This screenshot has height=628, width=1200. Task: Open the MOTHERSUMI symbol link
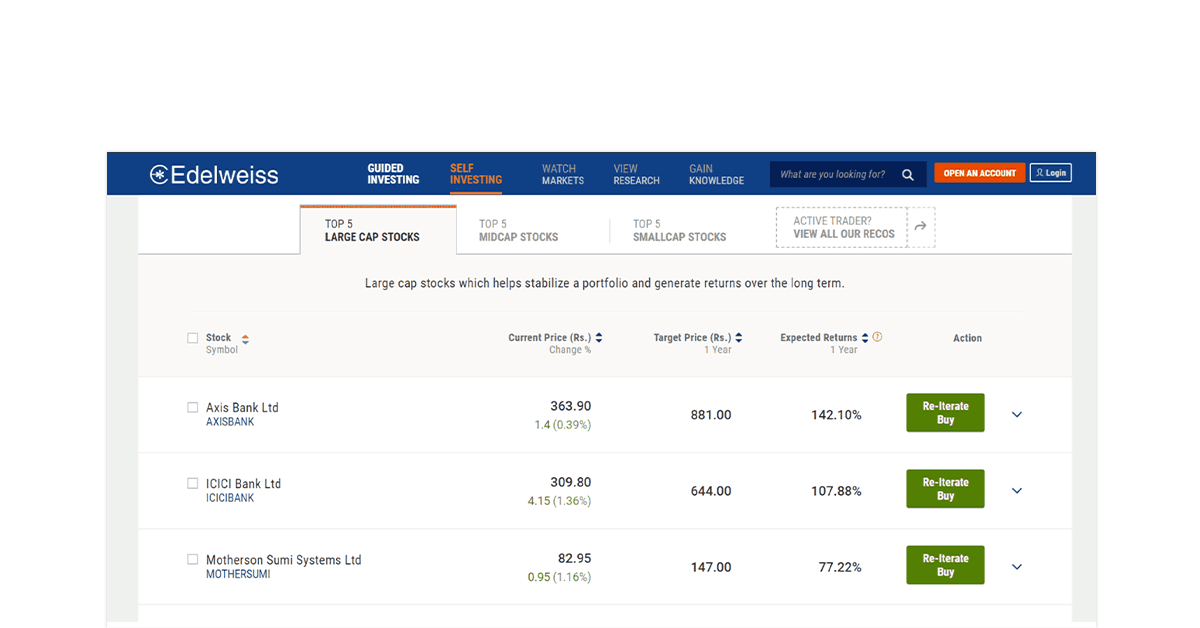[238, 574]
